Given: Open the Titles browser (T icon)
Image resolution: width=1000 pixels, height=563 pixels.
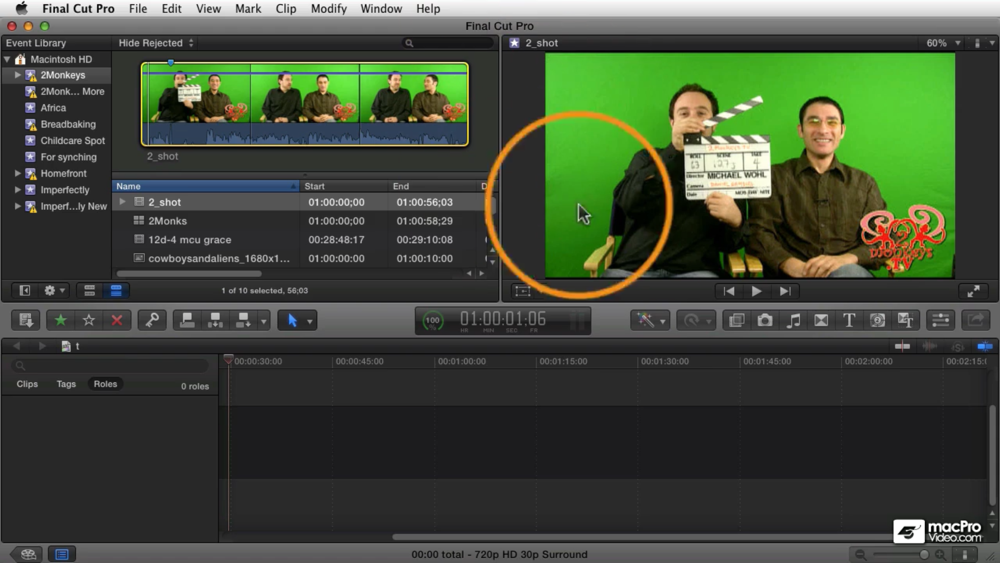Looking at the screenshot, I should (849, 321).
